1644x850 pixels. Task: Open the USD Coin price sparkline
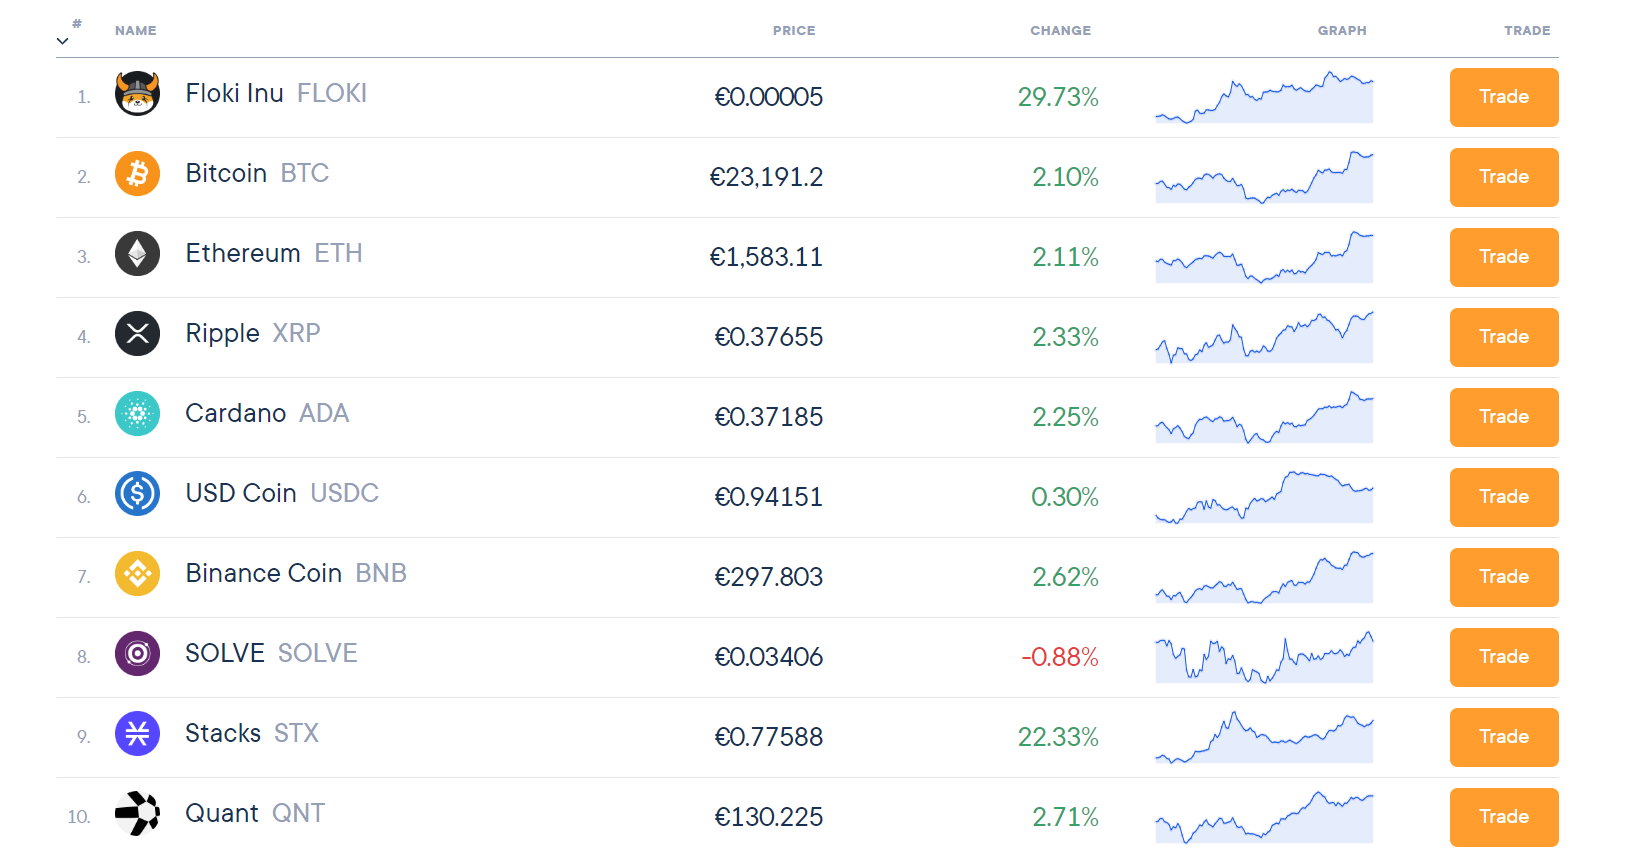1264,497
